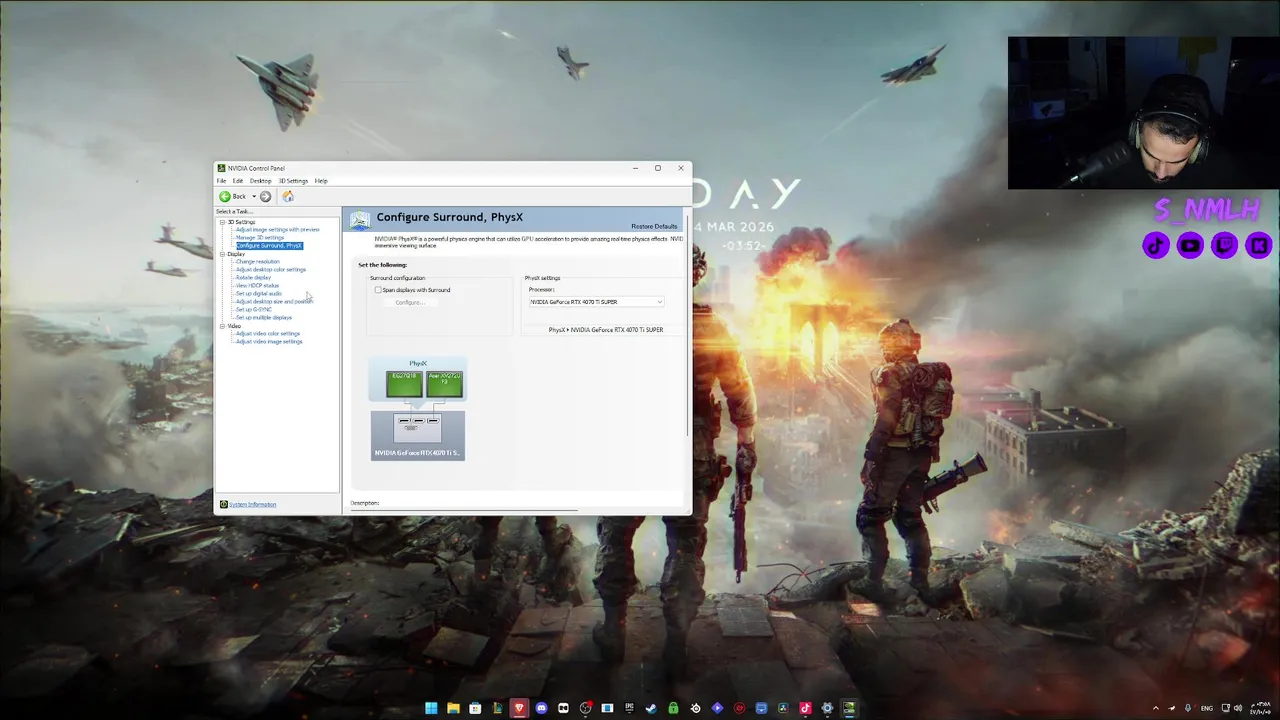Open the Windows Start menu
Image resolution: width=1280 pixels, height=720 pixels.
(431, 708)
